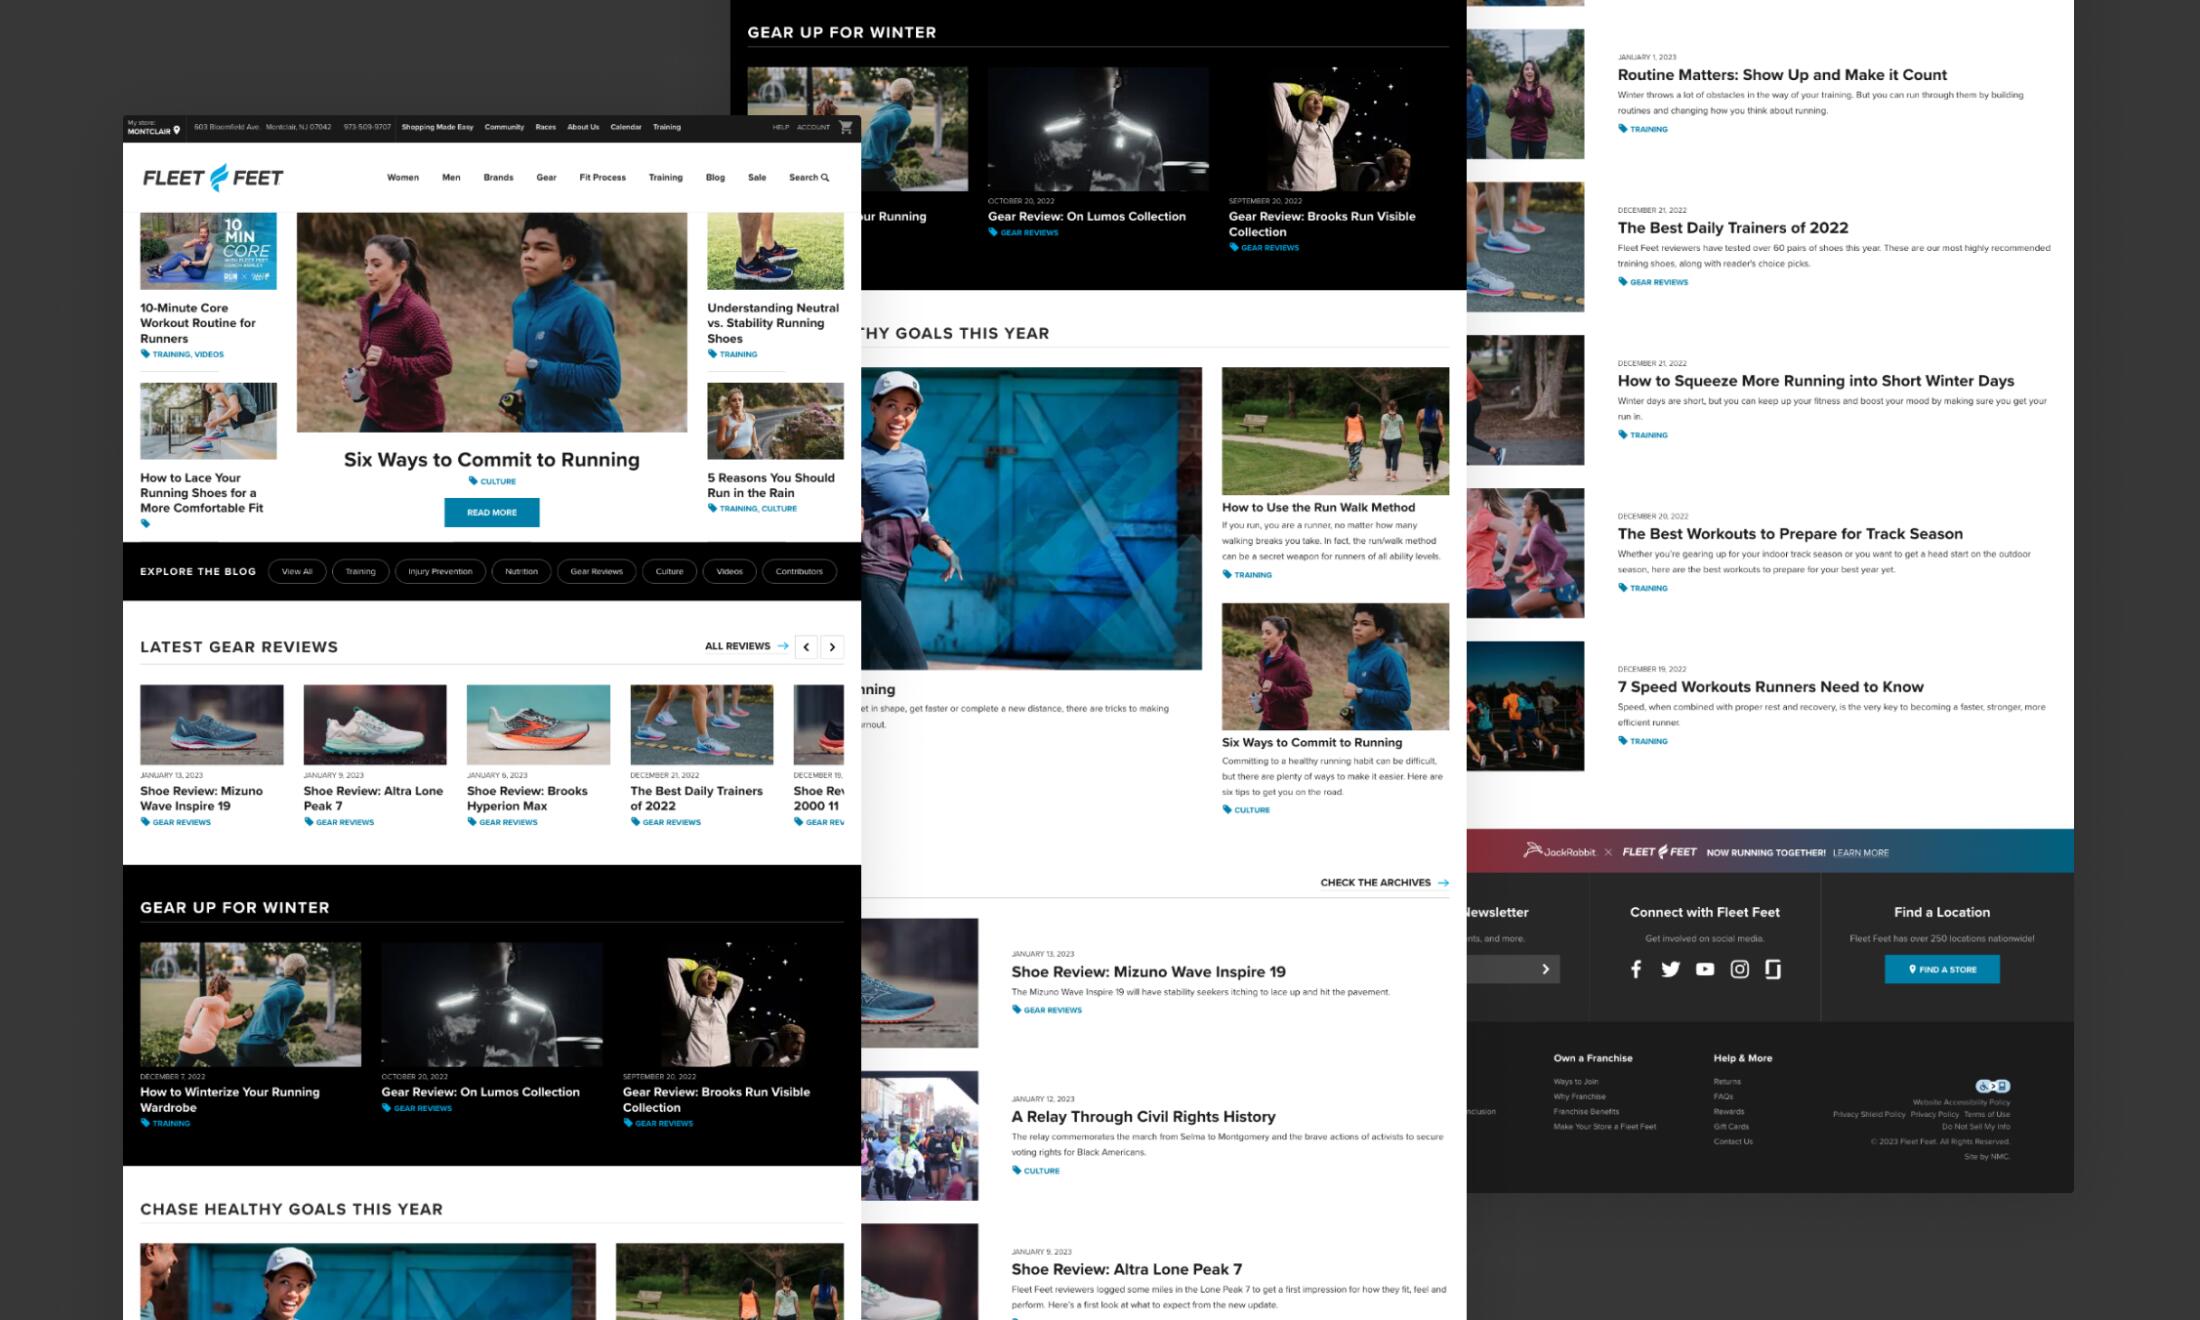Show previous gear reviews with left arrow
This screenshot has width=2200, height=1320.
pos(806,647)
